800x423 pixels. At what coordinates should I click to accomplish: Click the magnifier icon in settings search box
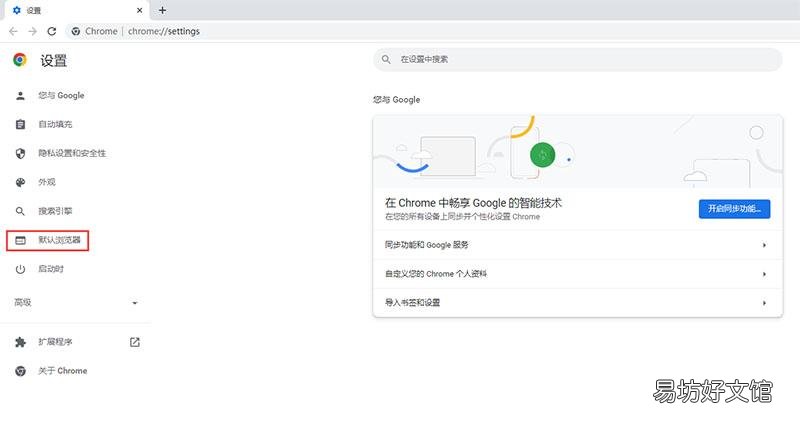[386, 60]
